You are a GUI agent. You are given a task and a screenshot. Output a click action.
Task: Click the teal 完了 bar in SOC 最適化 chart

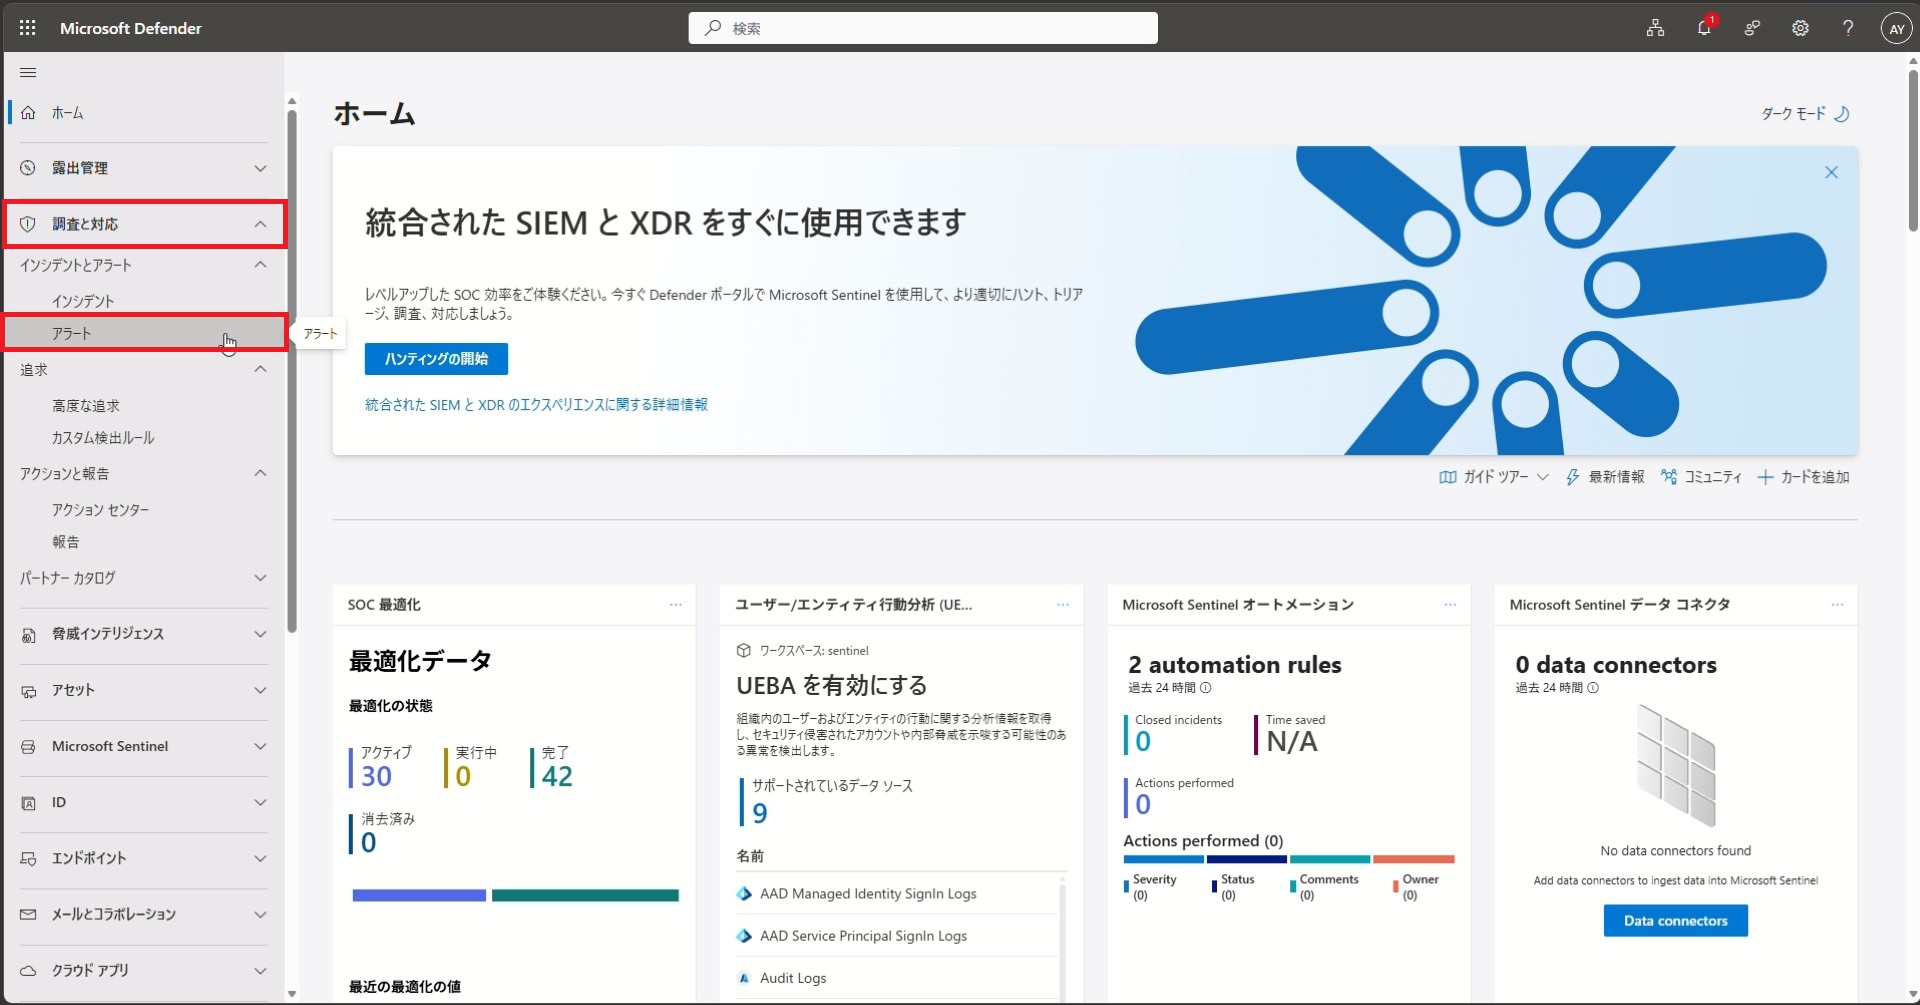coord(585,896)
